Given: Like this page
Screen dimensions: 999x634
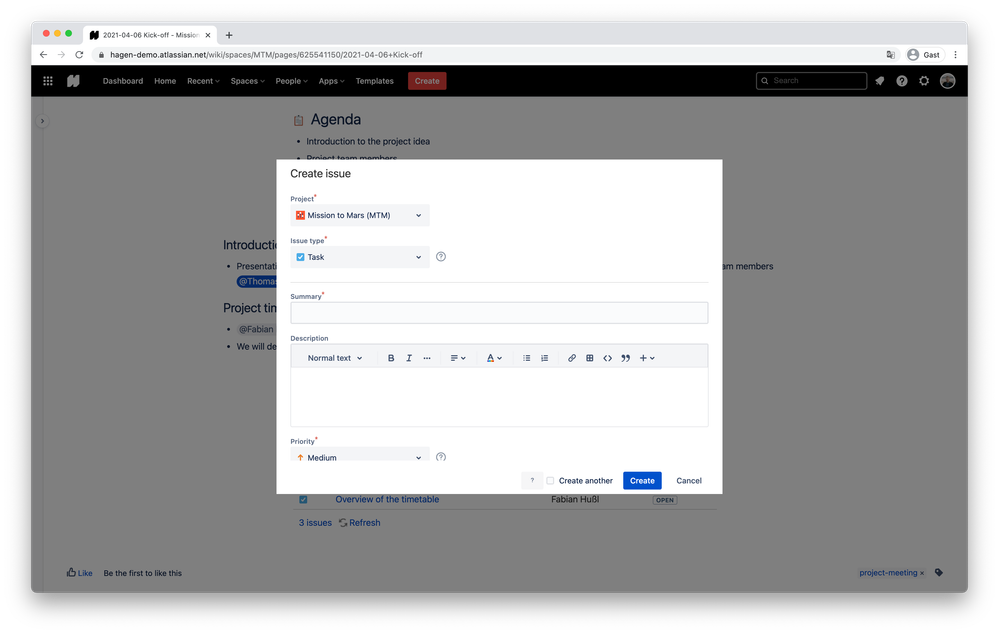Looking at the screenshot, I should click(80, 573).
